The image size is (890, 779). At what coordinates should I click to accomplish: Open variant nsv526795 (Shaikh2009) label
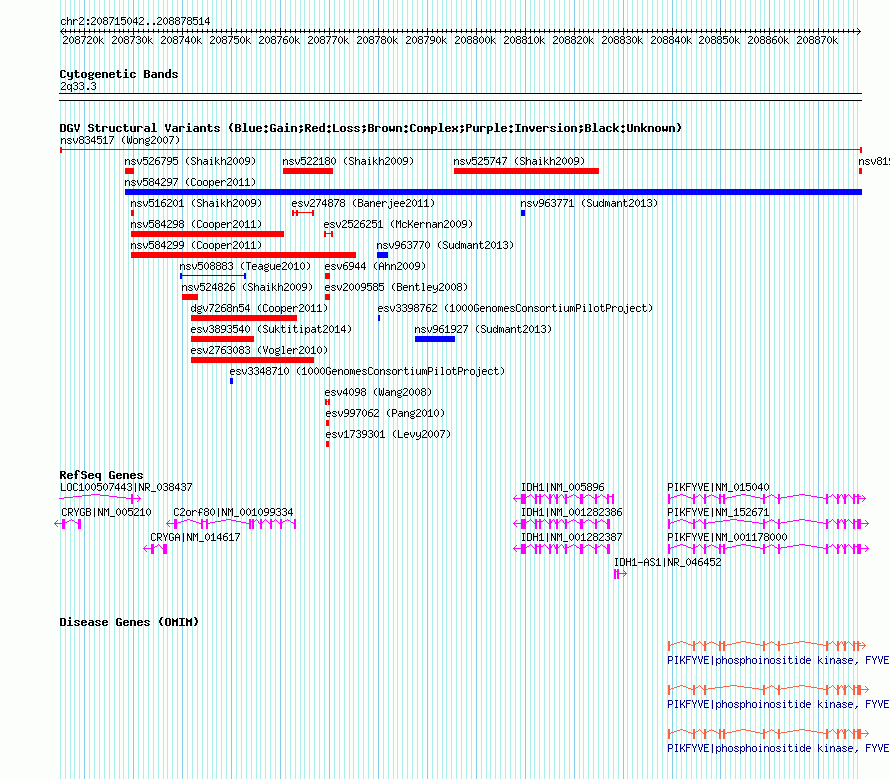[190, 161]
